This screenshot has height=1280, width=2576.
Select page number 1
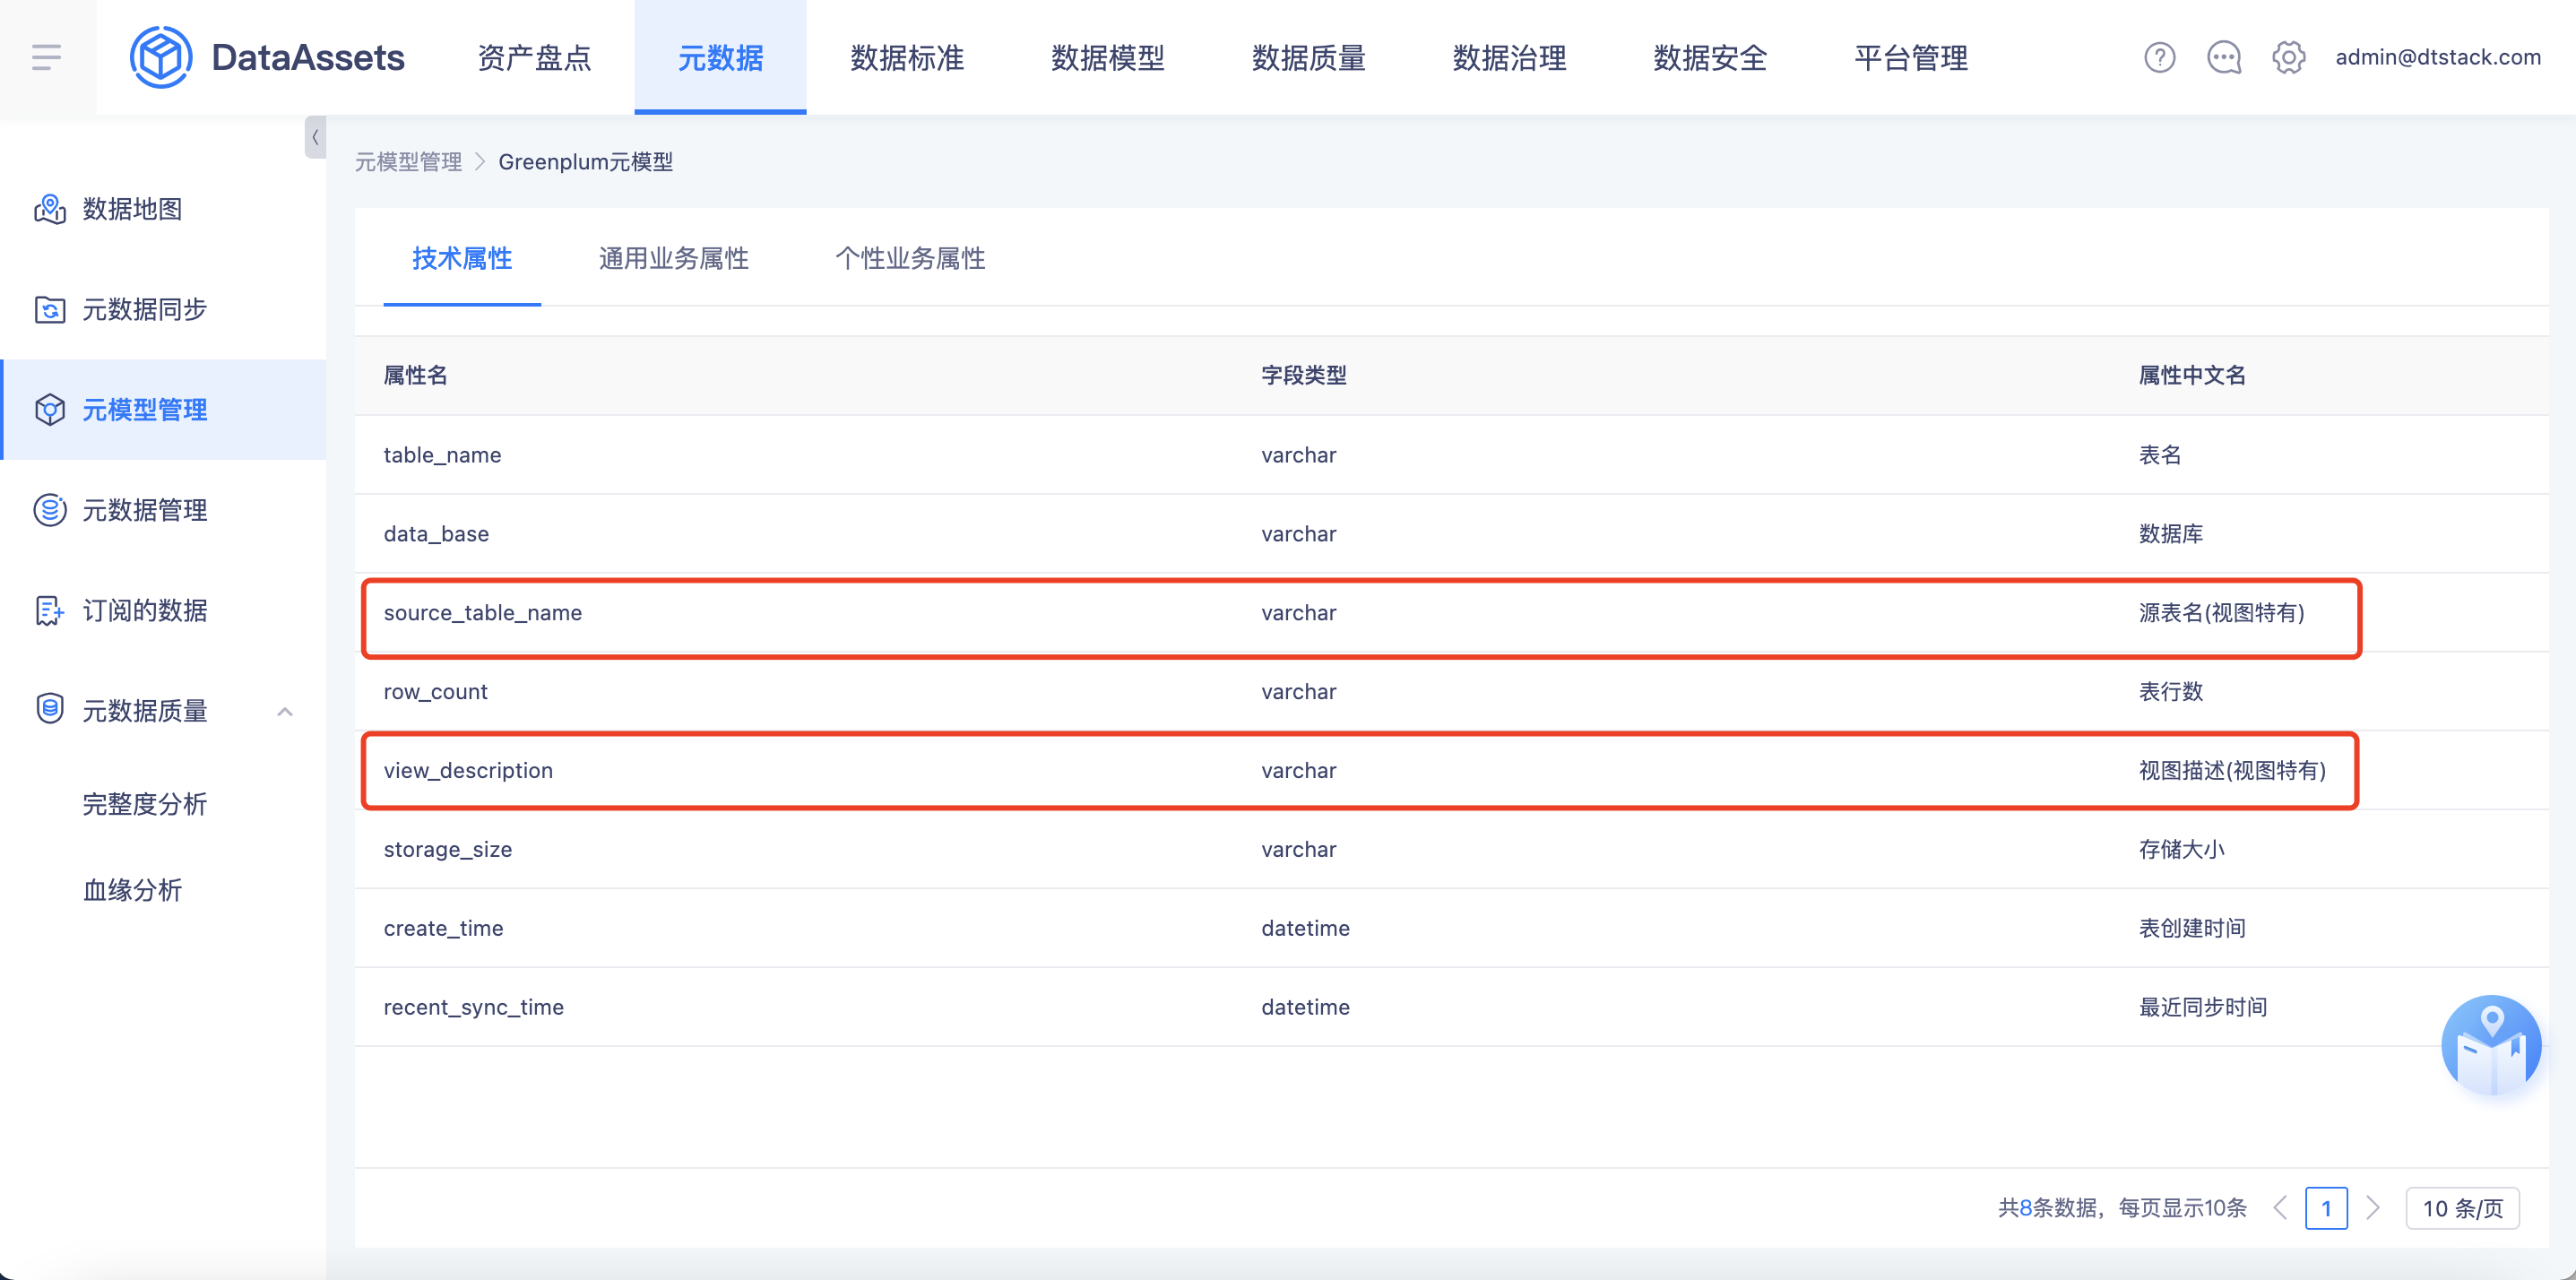click(2326, 1208)
